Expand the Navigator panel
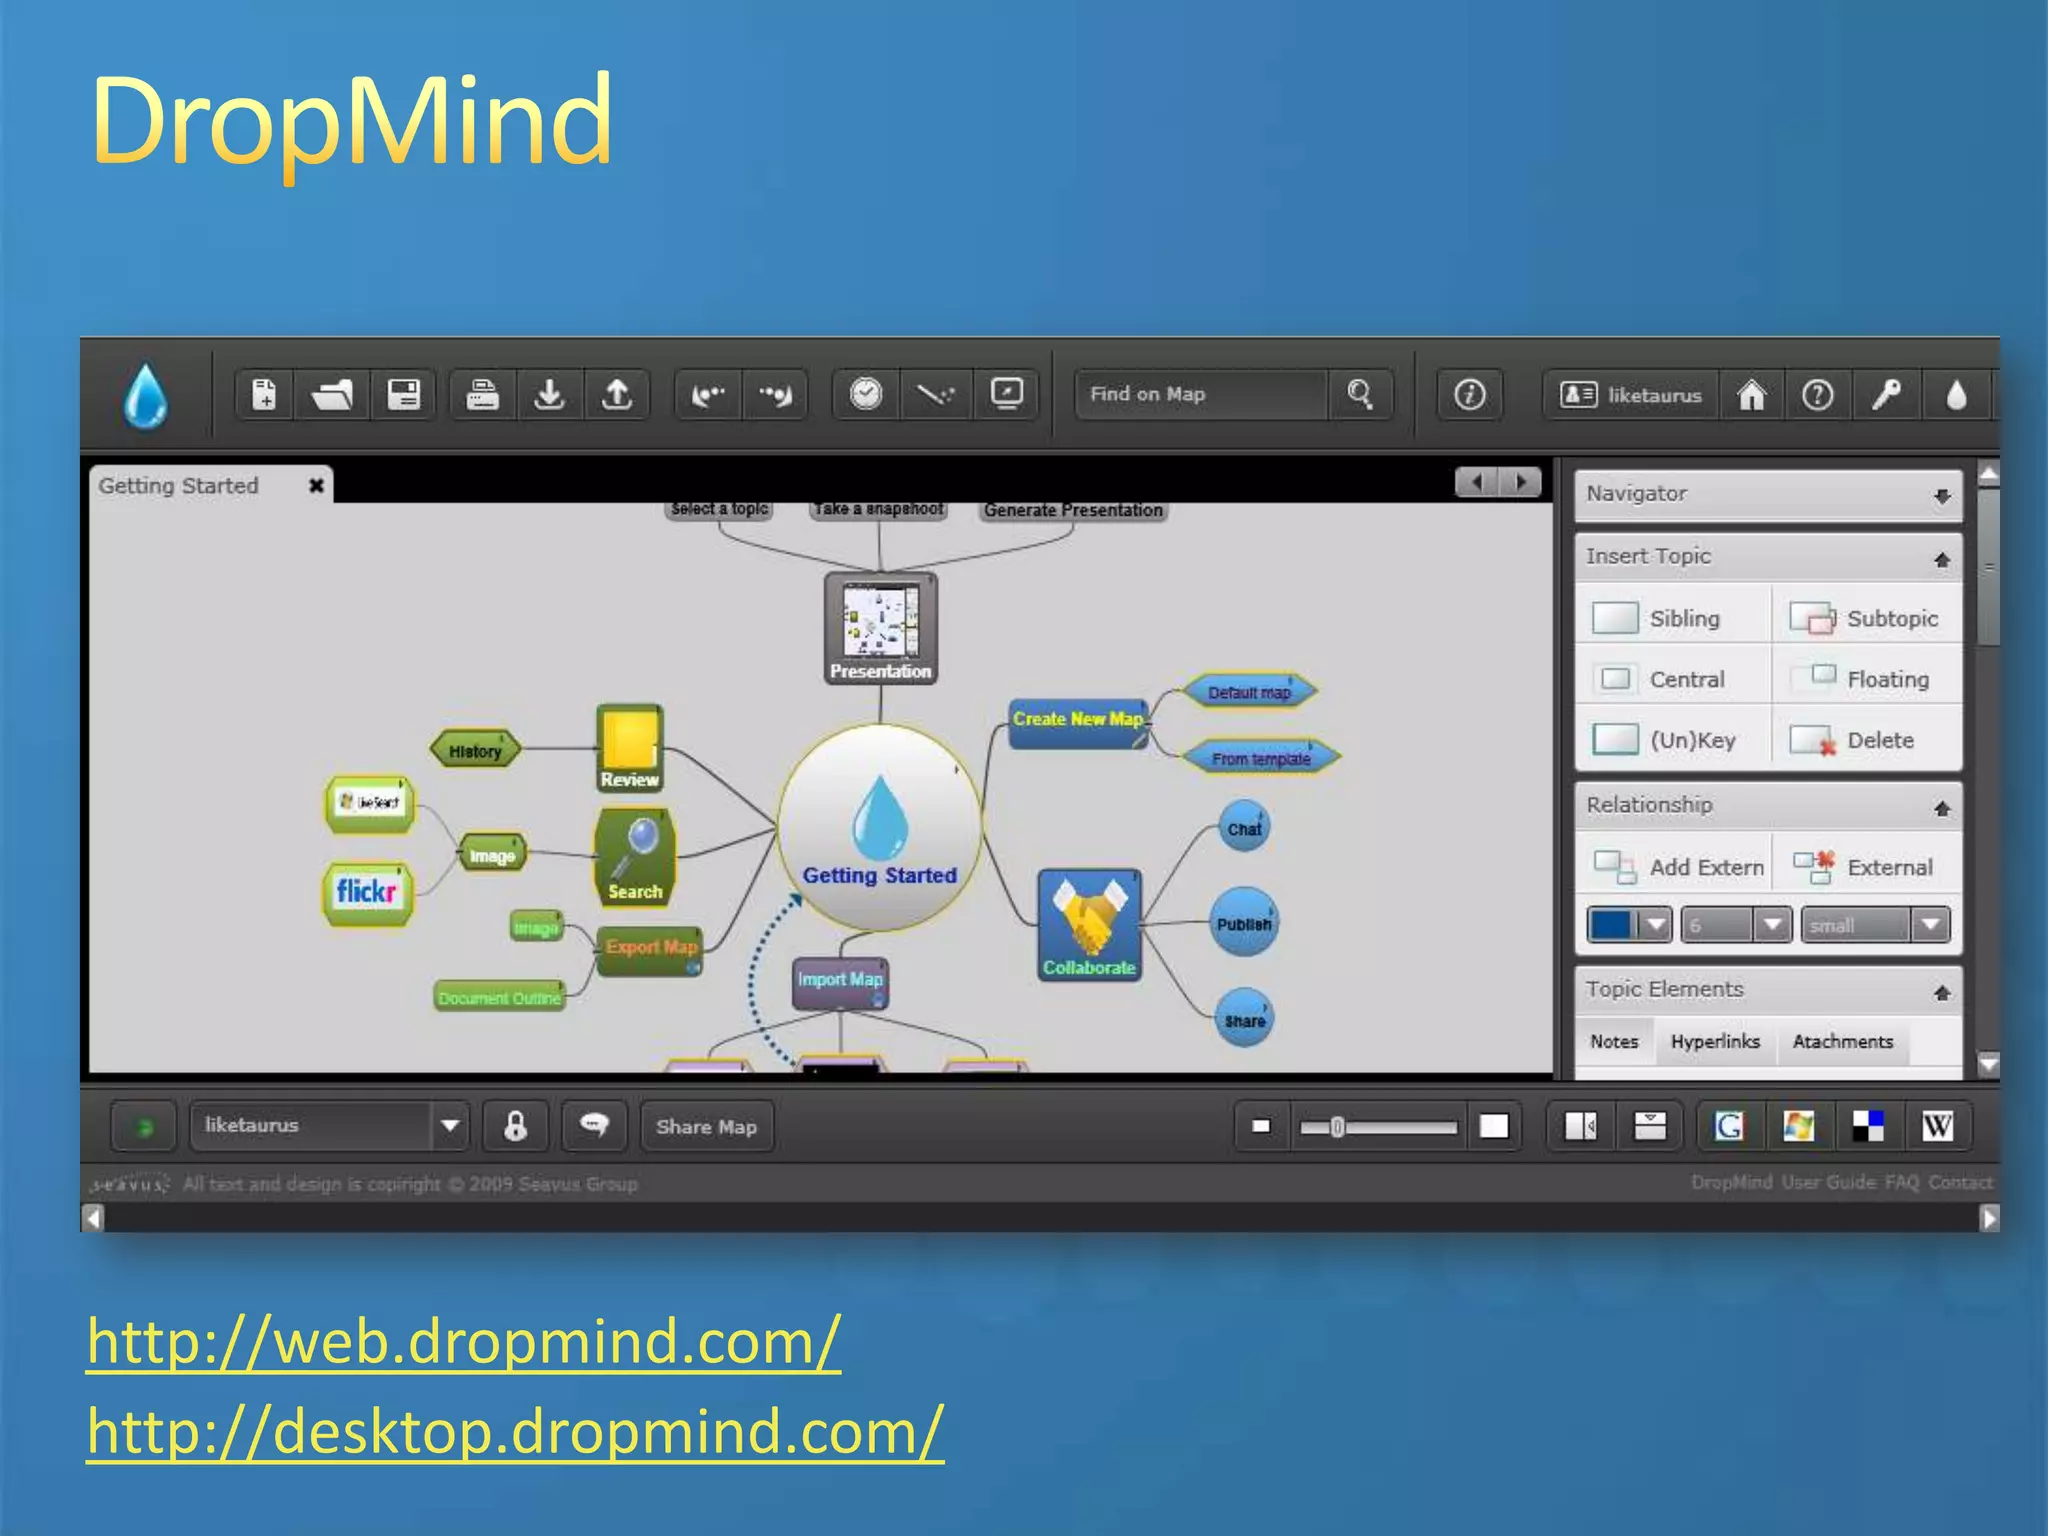Screen dimensions: 2048x1536 pyautogui.click(x=1941, y=495)
